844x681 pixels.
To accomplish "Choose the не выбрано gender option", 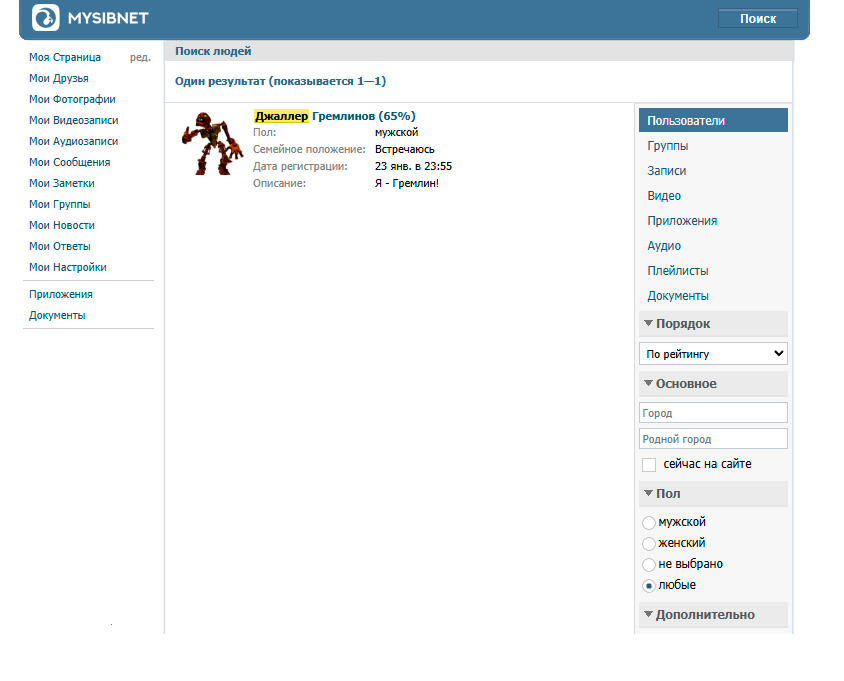I will click(x=649, y=565).
